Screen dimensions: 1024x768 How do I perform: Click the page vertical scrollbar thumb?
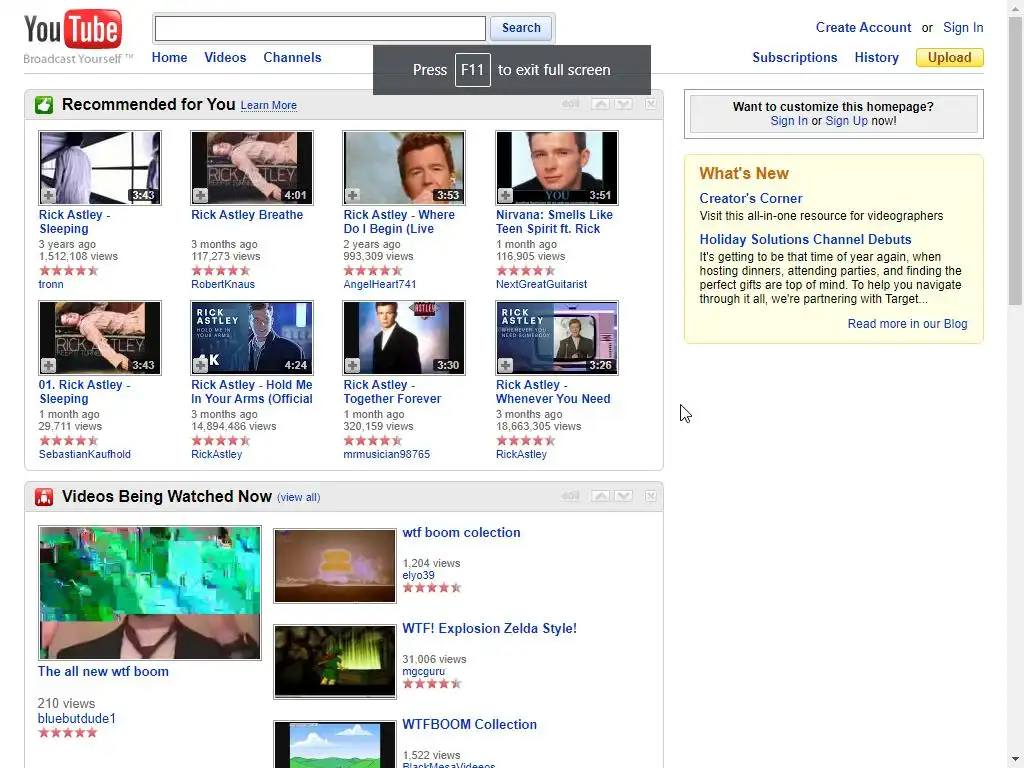point(1016,160)
